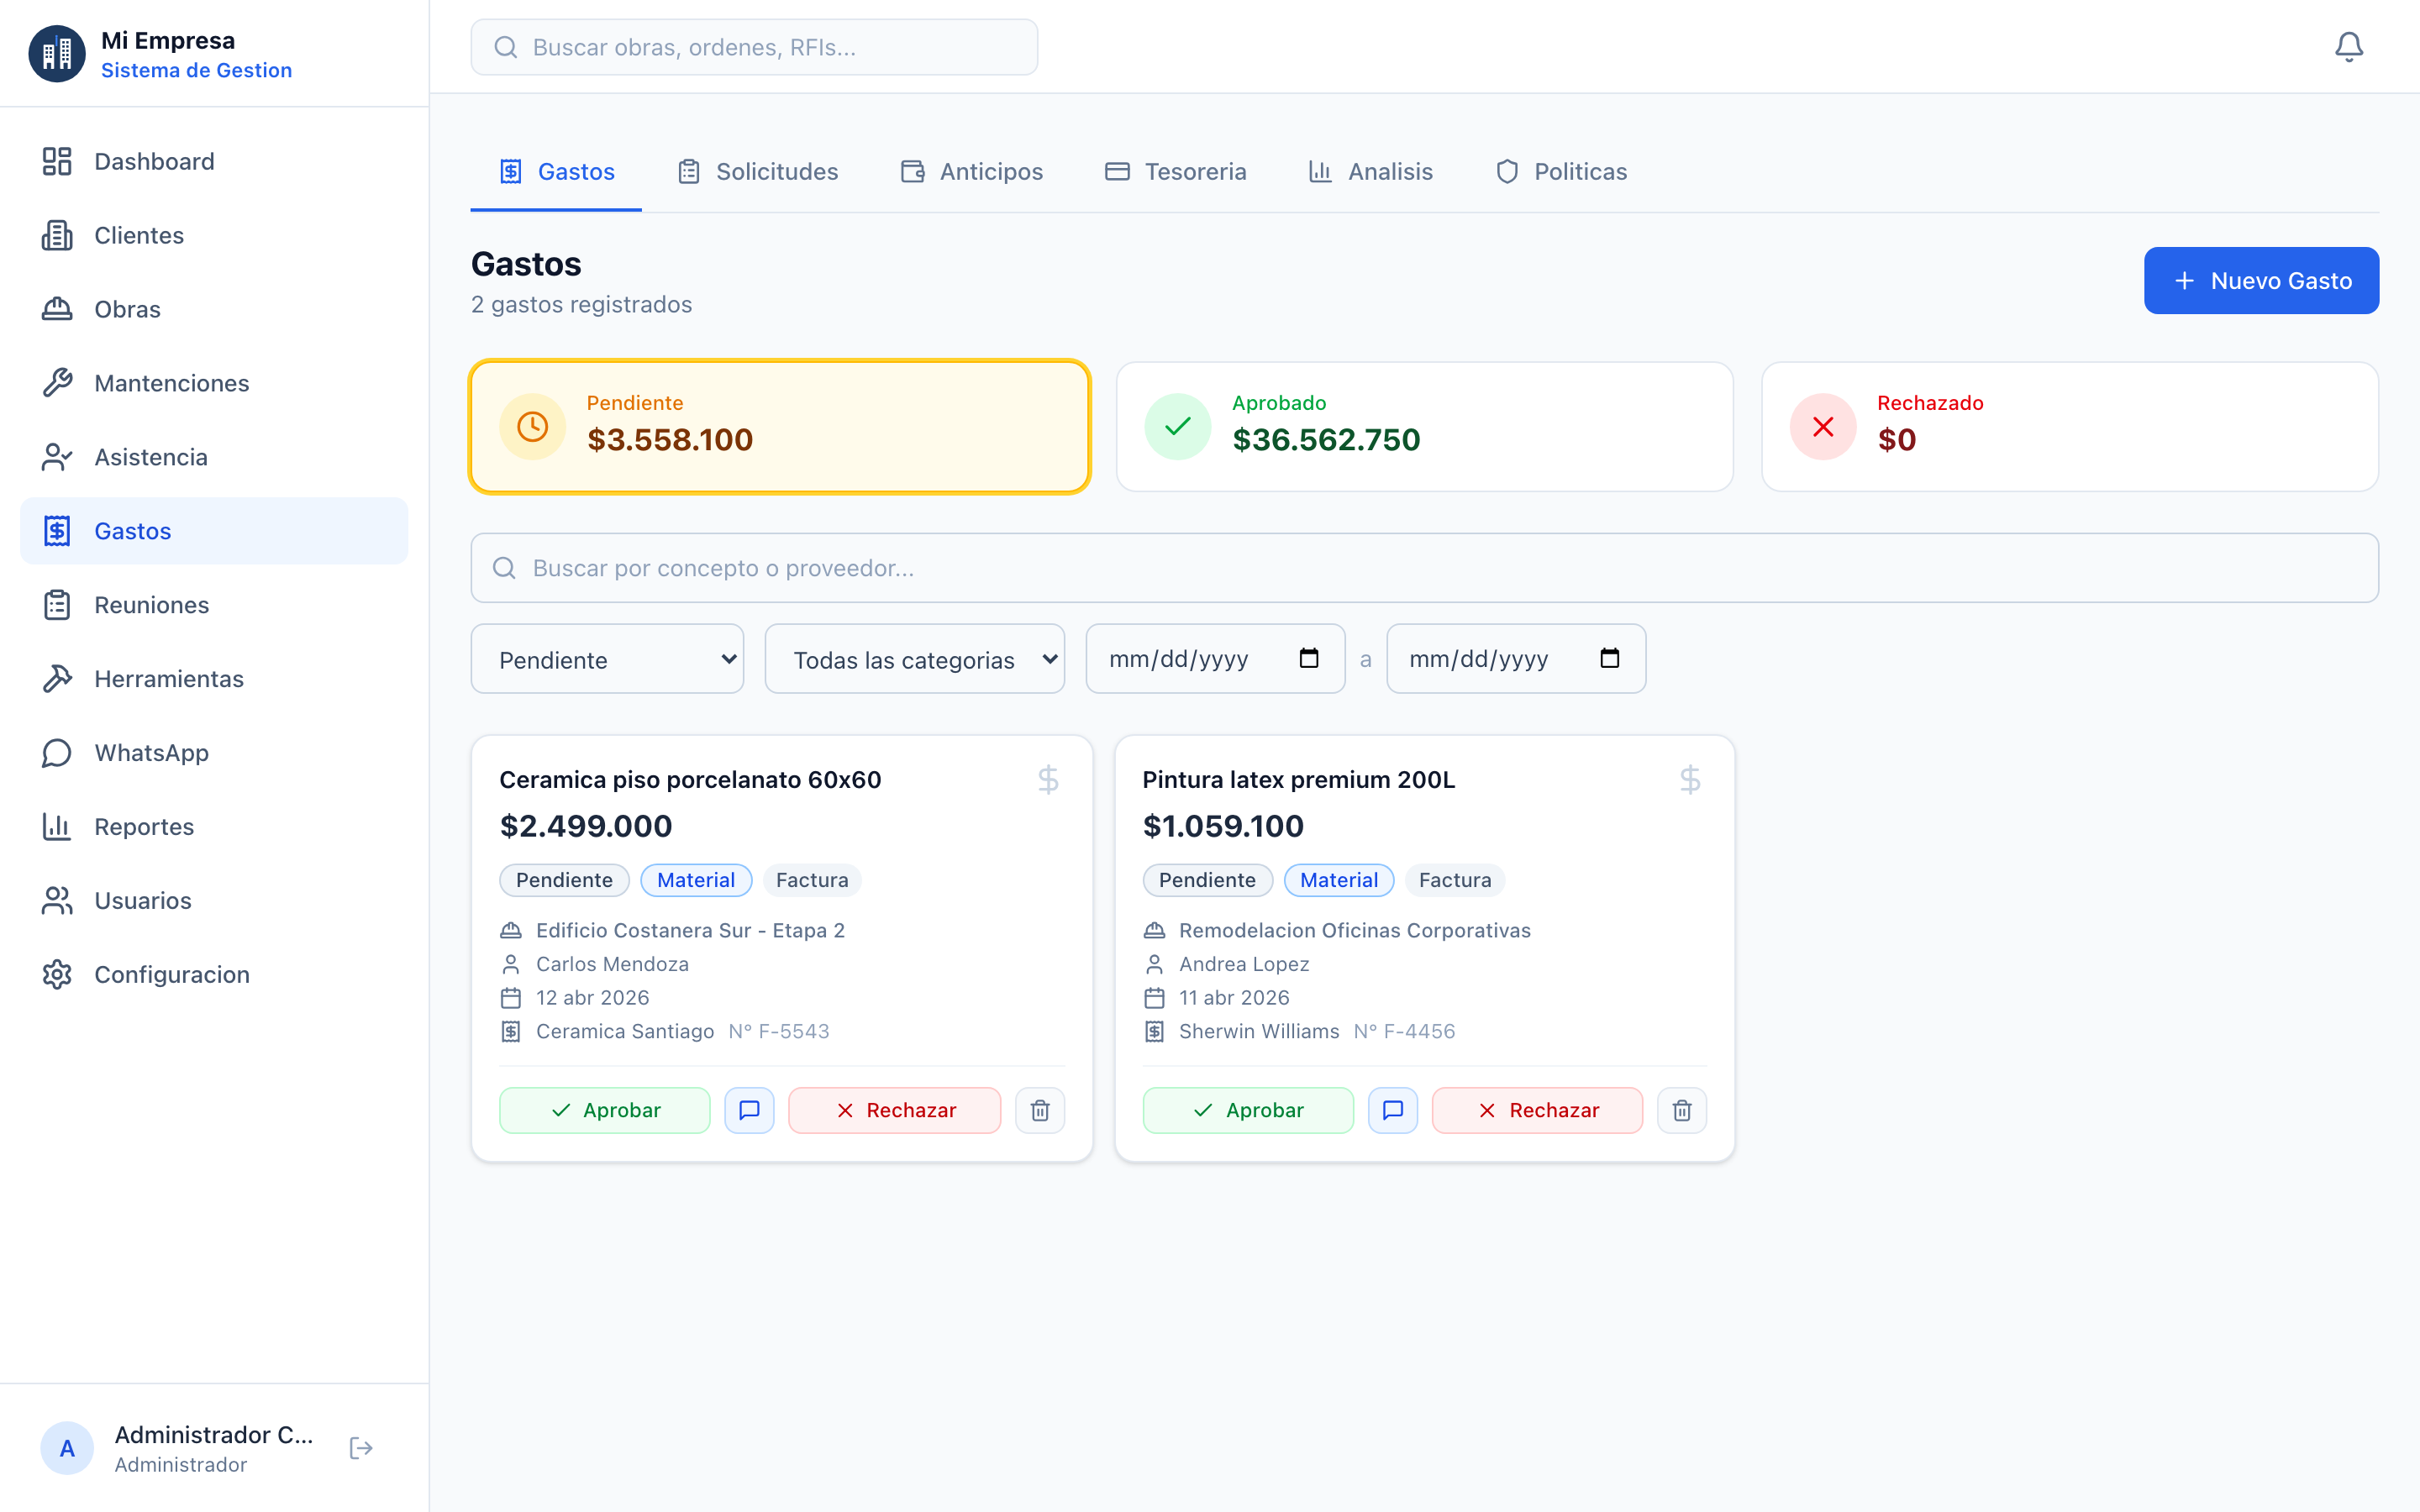This screenshot has height=1512, width=2420.
Task: Click the dollar icon on Pintura latex card
Action: pos(1690,779)
